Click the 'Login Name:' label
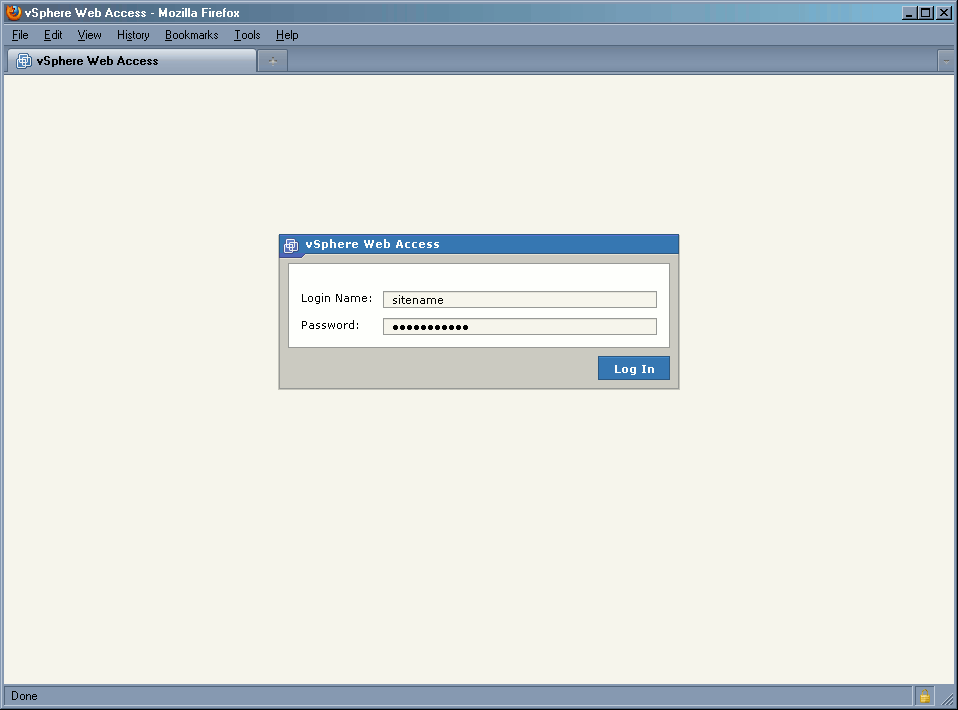The image size is (958, 710). [x=336, y=298]
